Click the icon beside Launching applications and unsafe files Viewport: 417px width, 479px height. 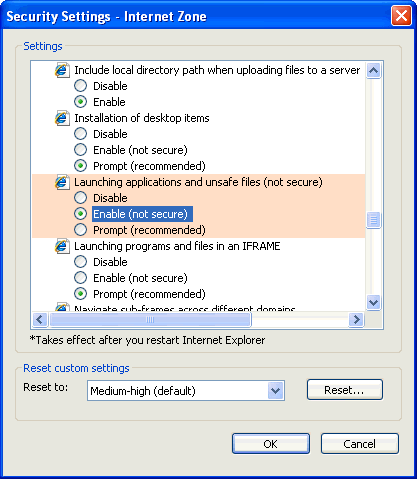coord(62,182)
